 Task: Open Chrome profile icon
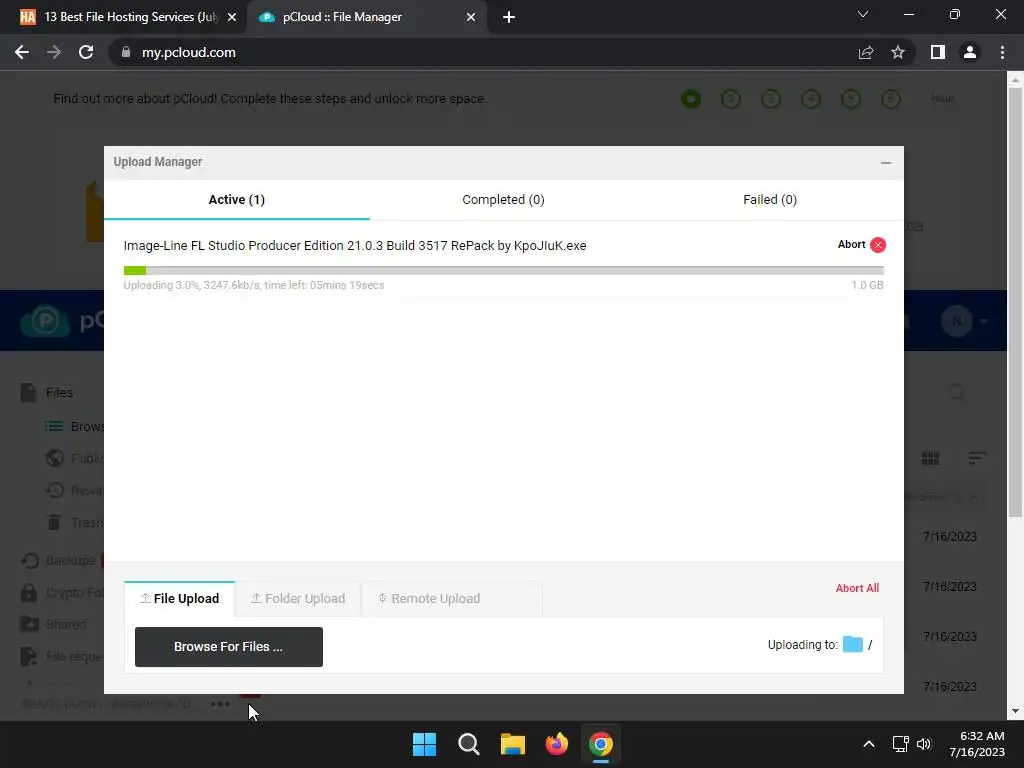tap(970, 52)
